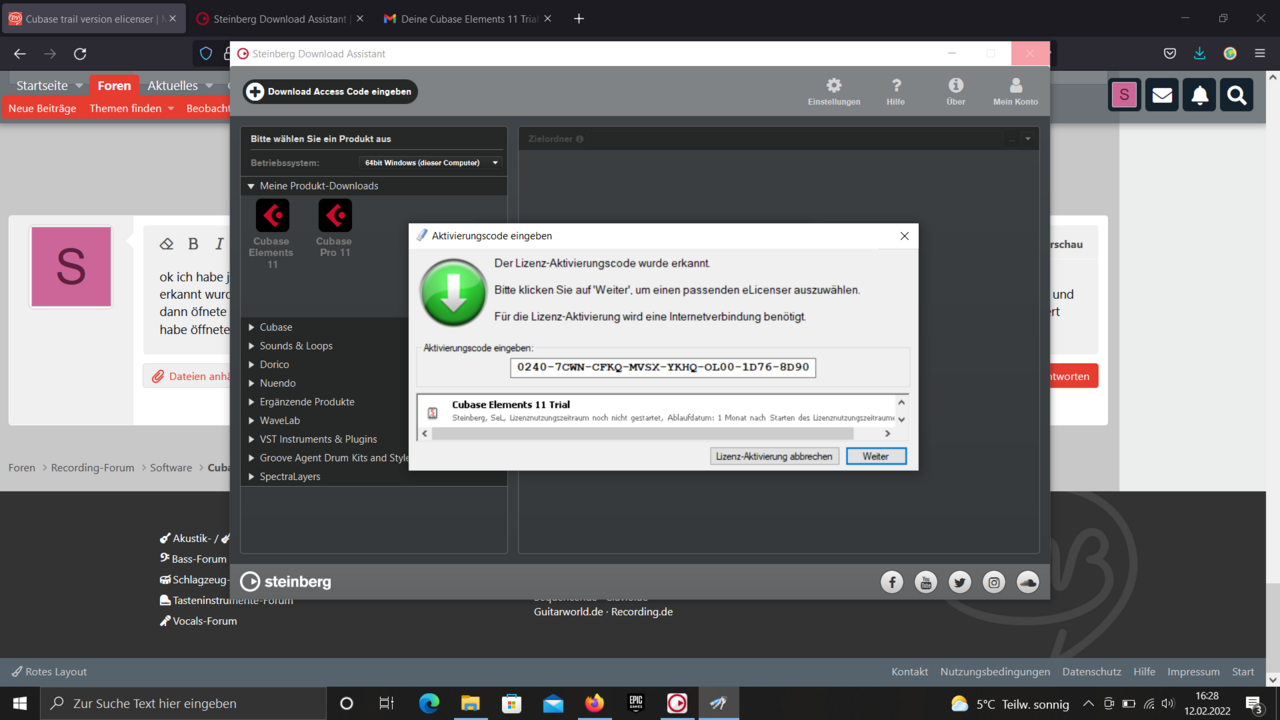Viewport: 1280px width, 720px height.
Task: Open Software breadcrumb link
Action: (x=171, y=468)
